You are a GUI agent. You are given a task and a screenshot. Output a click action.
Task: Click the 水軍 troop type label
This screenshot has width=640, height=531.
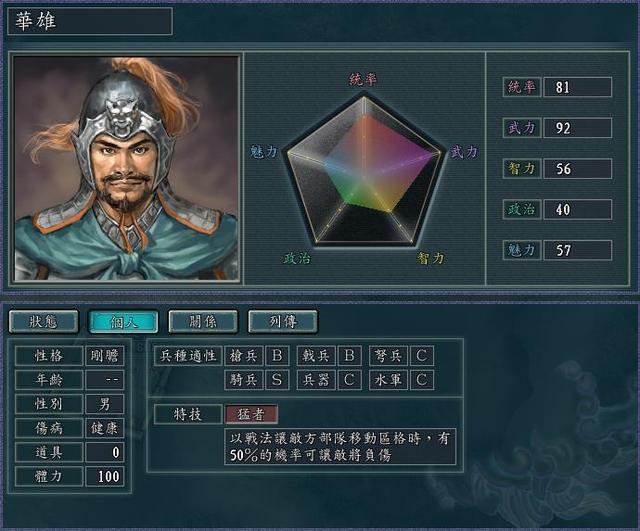click(388, 380)
